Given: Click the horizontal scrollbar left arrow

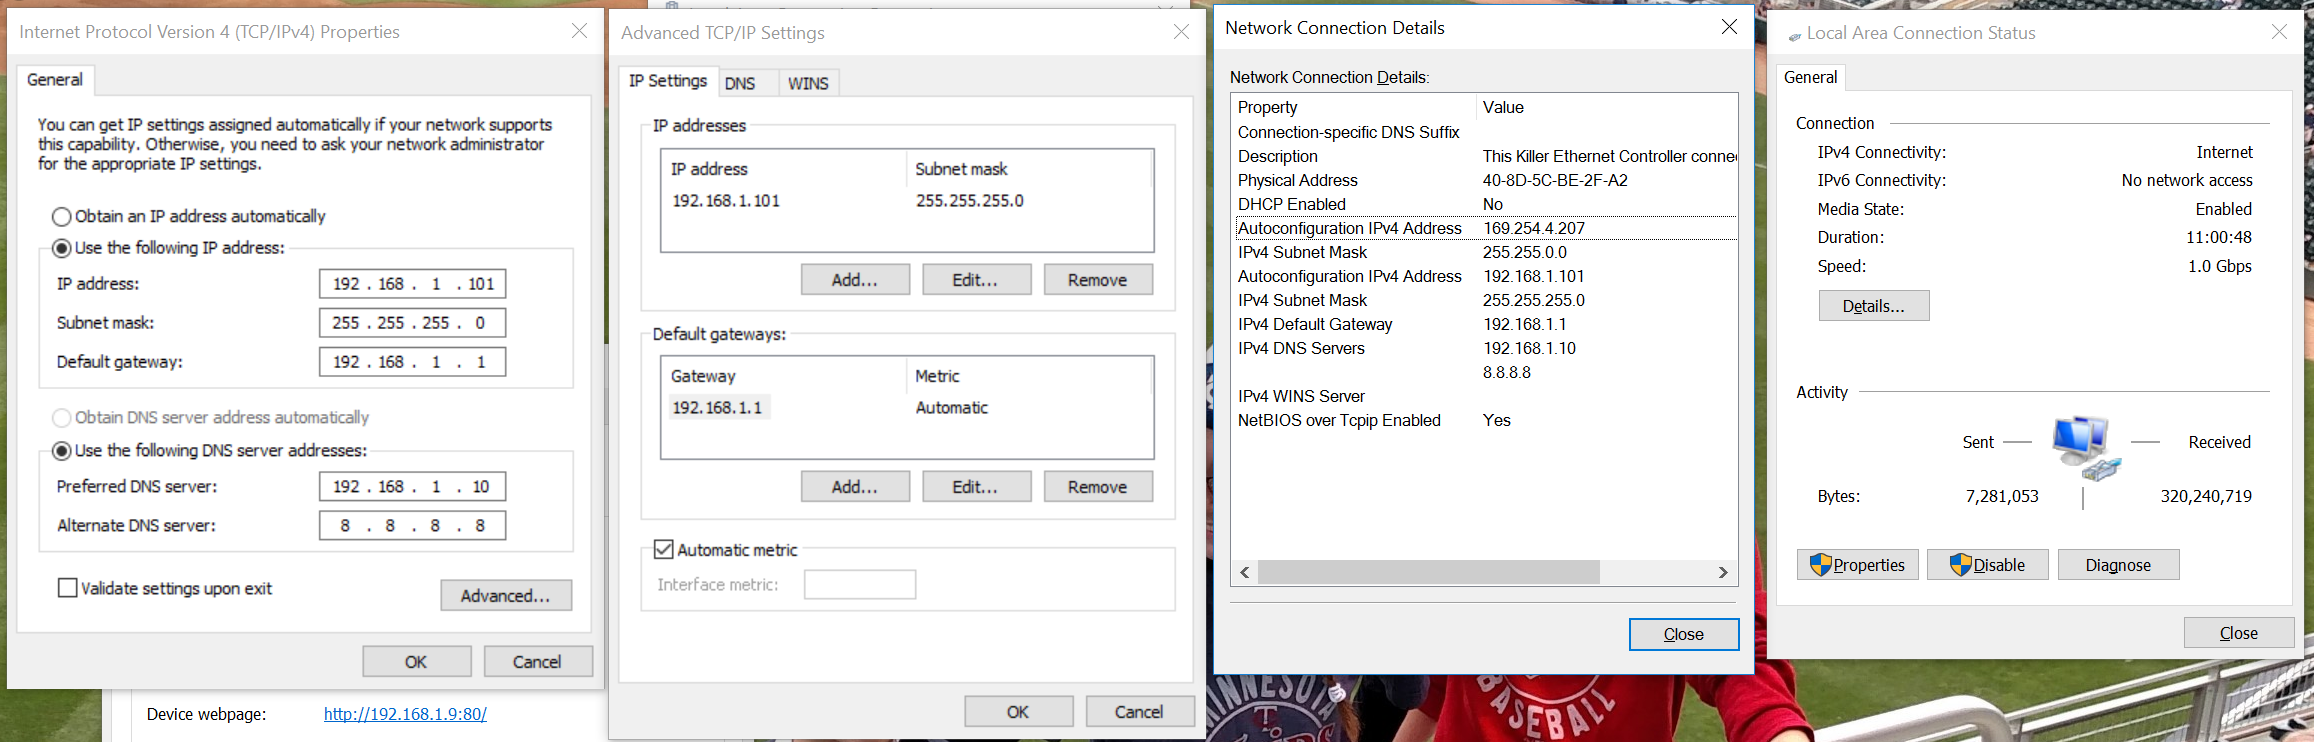Looking at the screenshot, I should click(x=1245, y=572).
